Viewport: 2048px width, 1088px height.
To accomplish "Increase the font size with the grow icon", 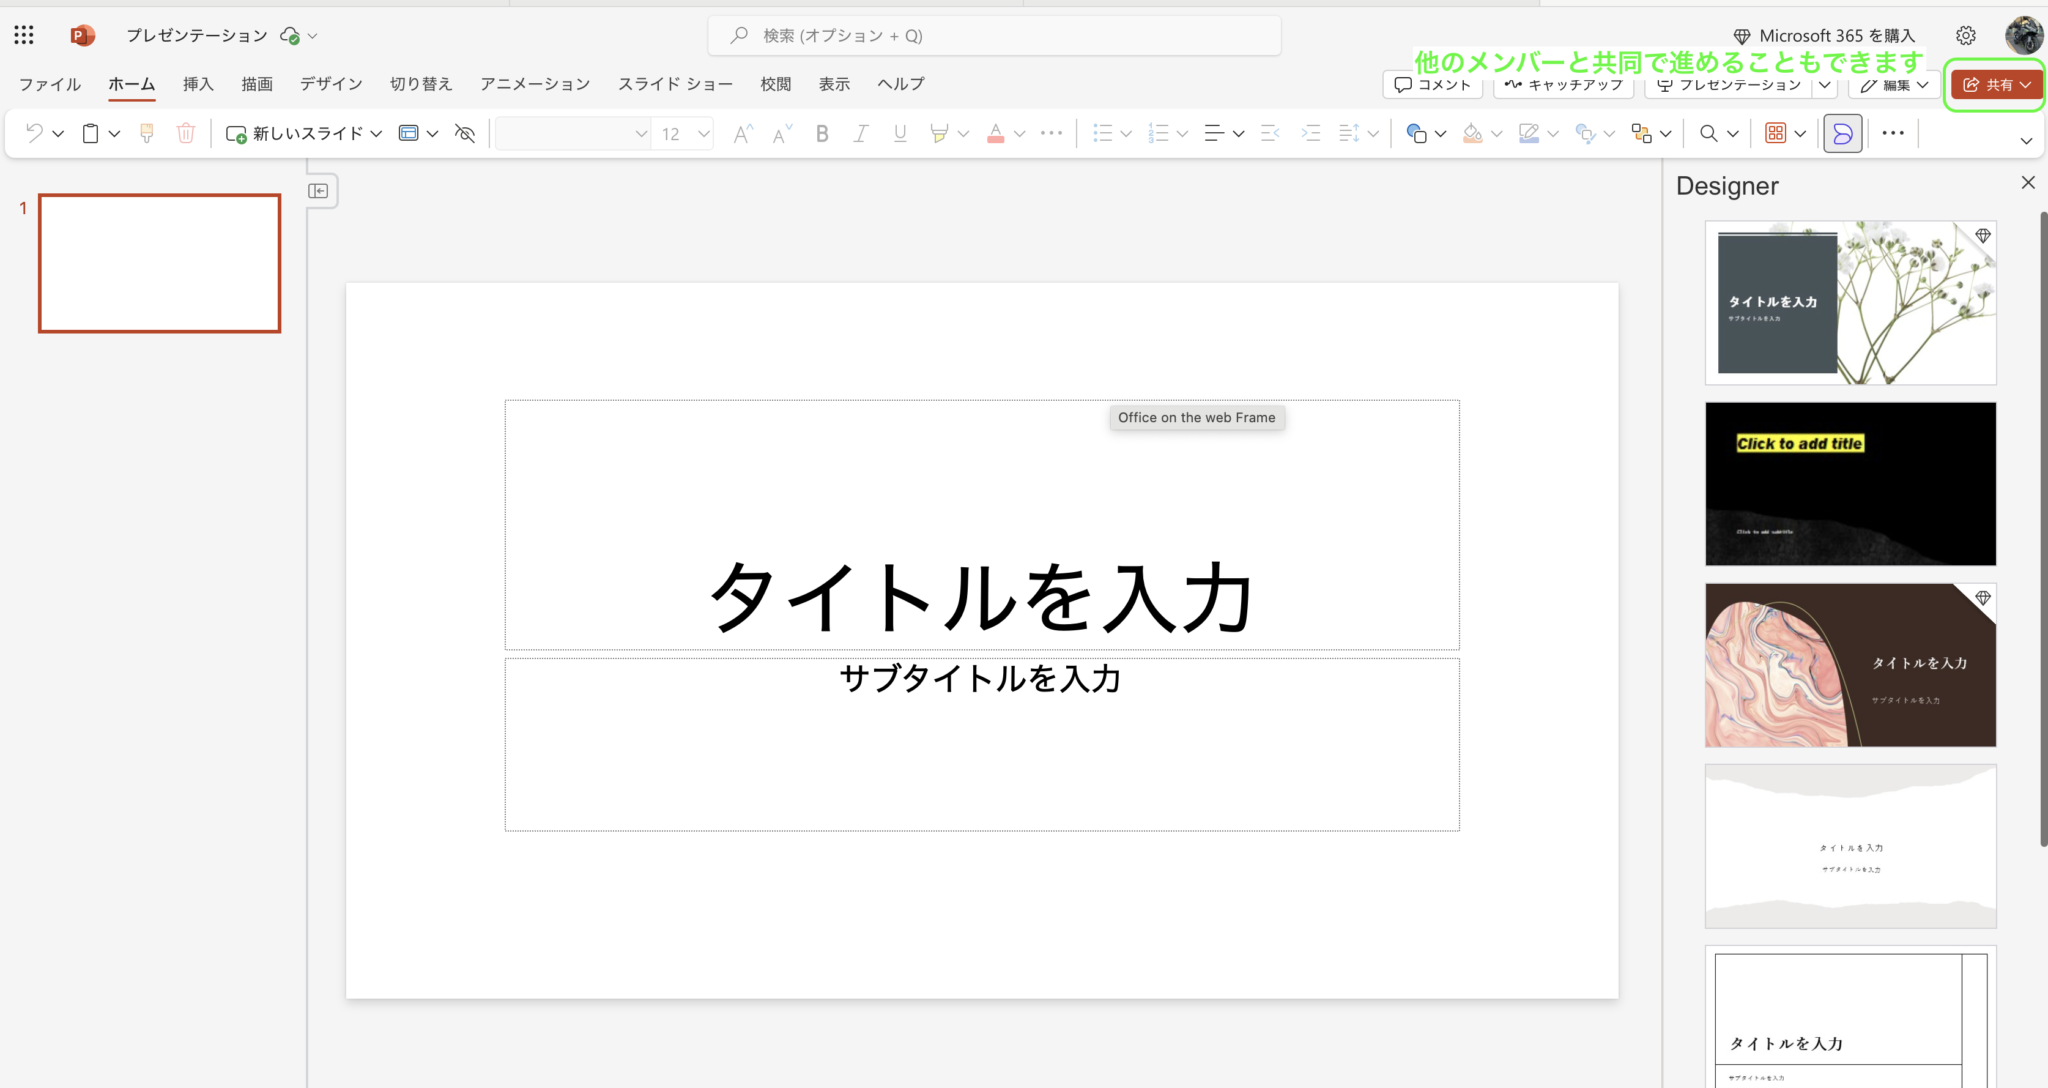I will coord(741,133).
